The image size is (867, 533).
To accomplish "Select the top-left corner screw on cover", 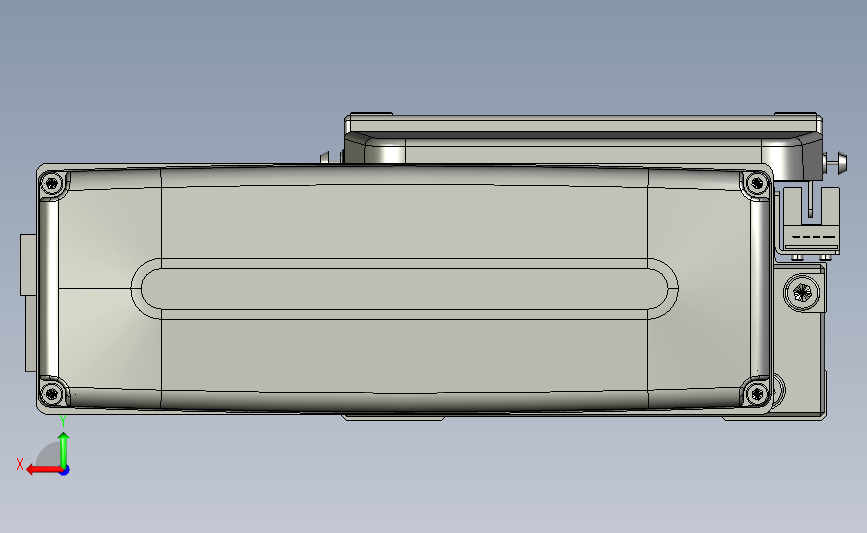I will (x=52, y=183).
